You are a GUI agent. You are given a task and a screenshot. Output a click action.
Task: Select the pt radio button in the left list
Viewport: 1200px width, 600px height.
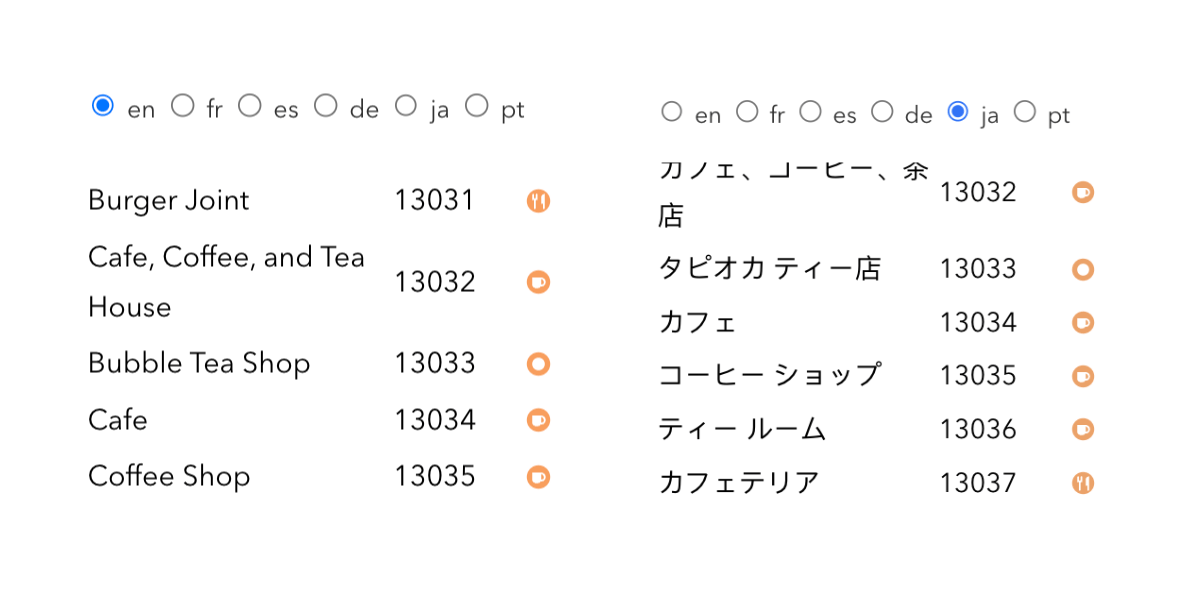click(477, 104)
